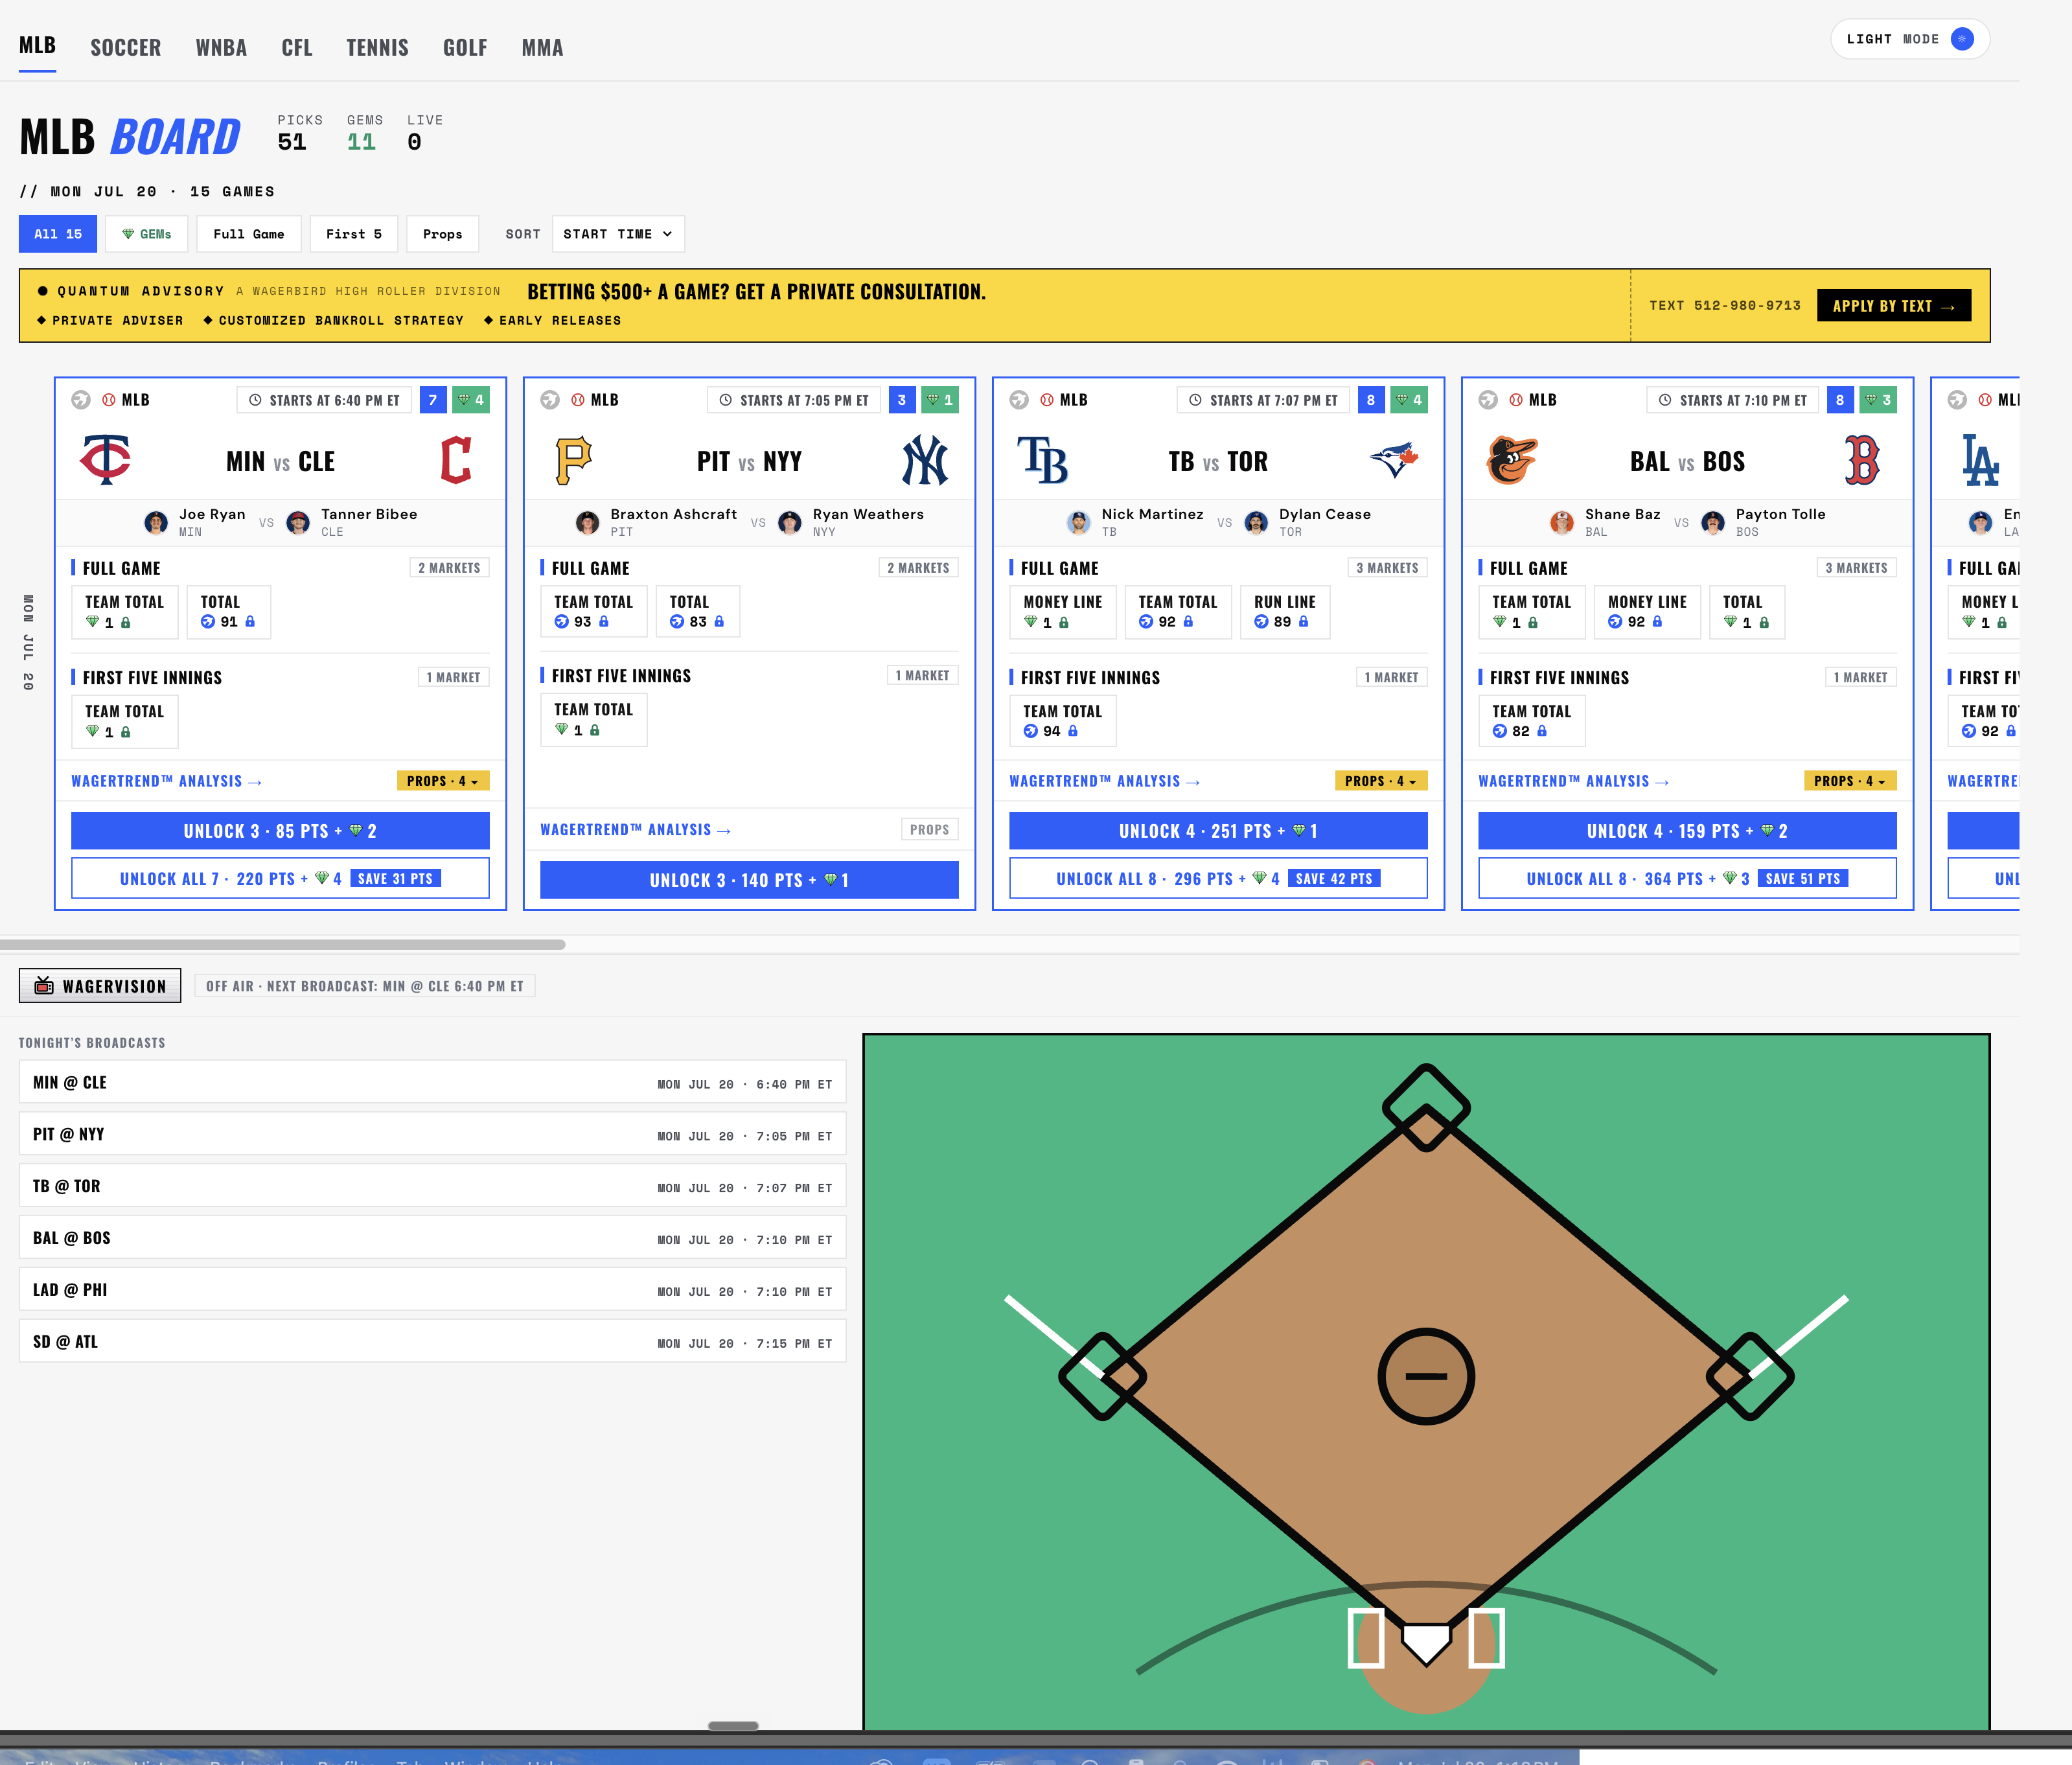Image resolution: width=2072 pixels, height=1765 pixels.
Task: Click Unlock 4 for 251 PTS button
Action: pyautogui.click(x=1218, y=831)
